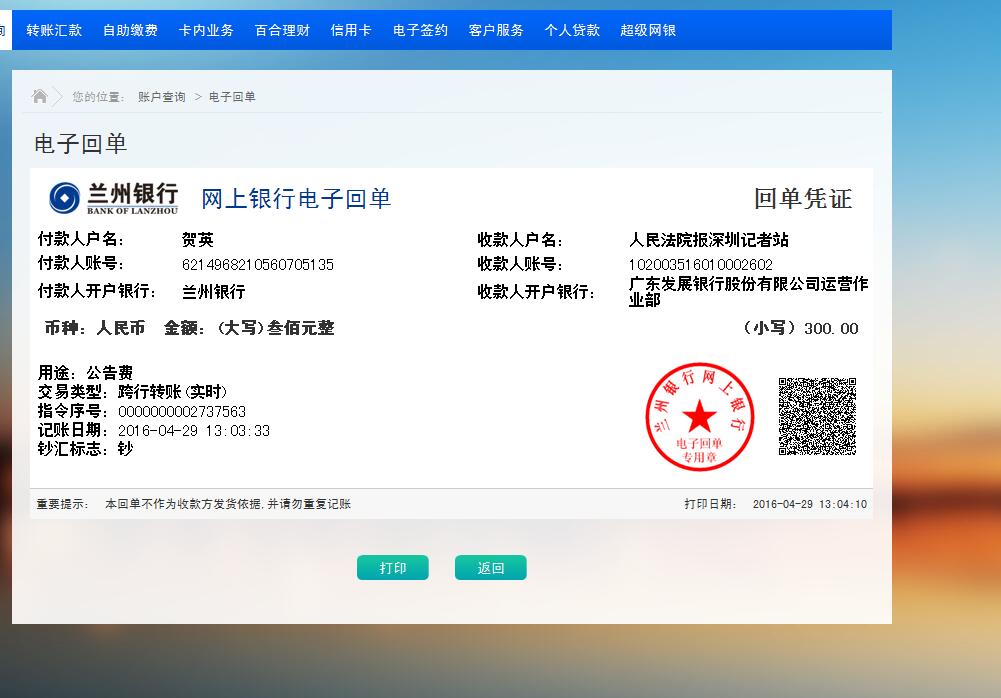Select the purpose 公告费
1001x698 pixels.
point(110,372)
